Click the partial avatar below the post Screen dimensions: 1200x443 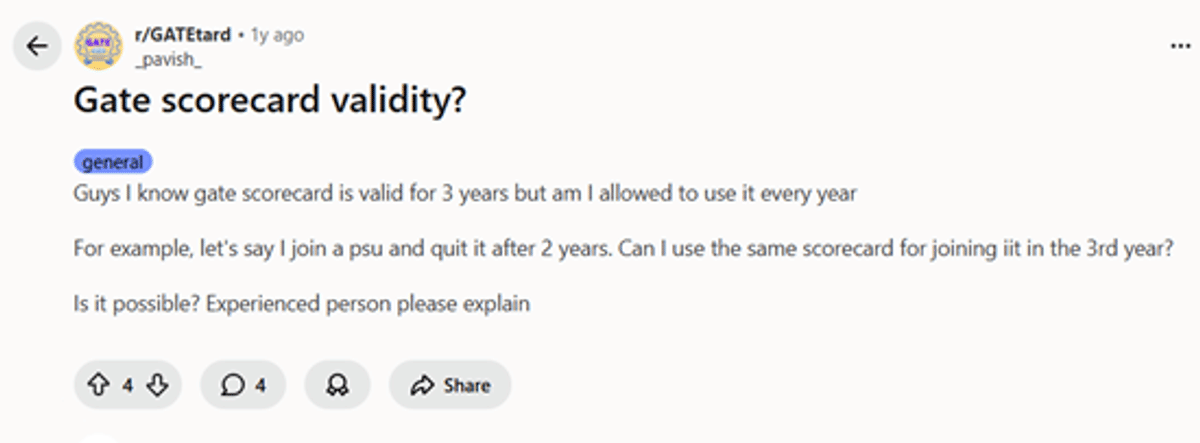98,438
